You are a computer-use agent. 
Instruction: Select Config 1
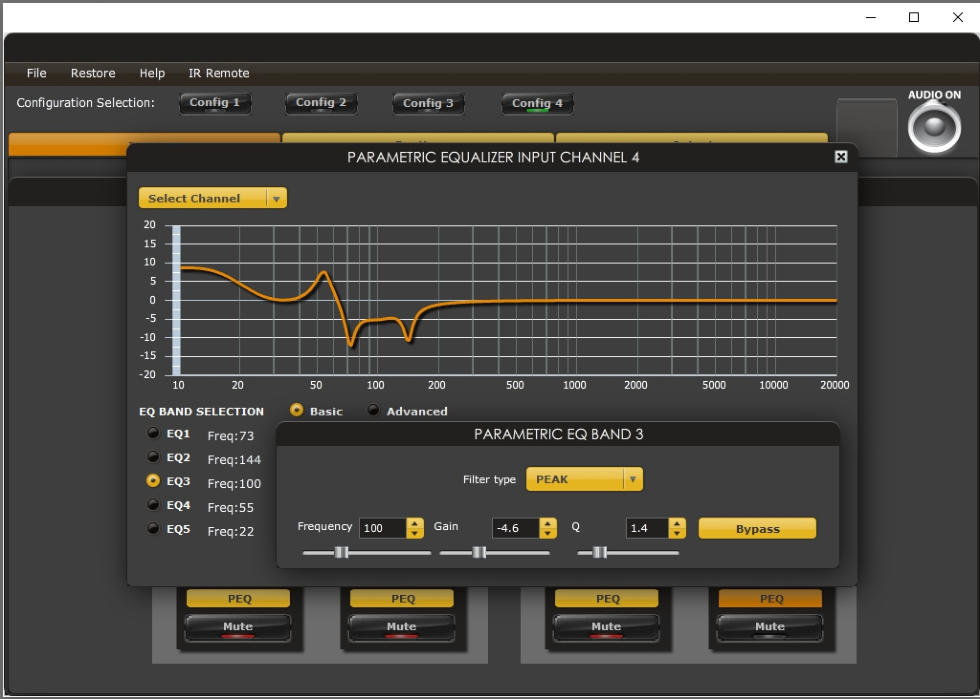tap(215, 103)
